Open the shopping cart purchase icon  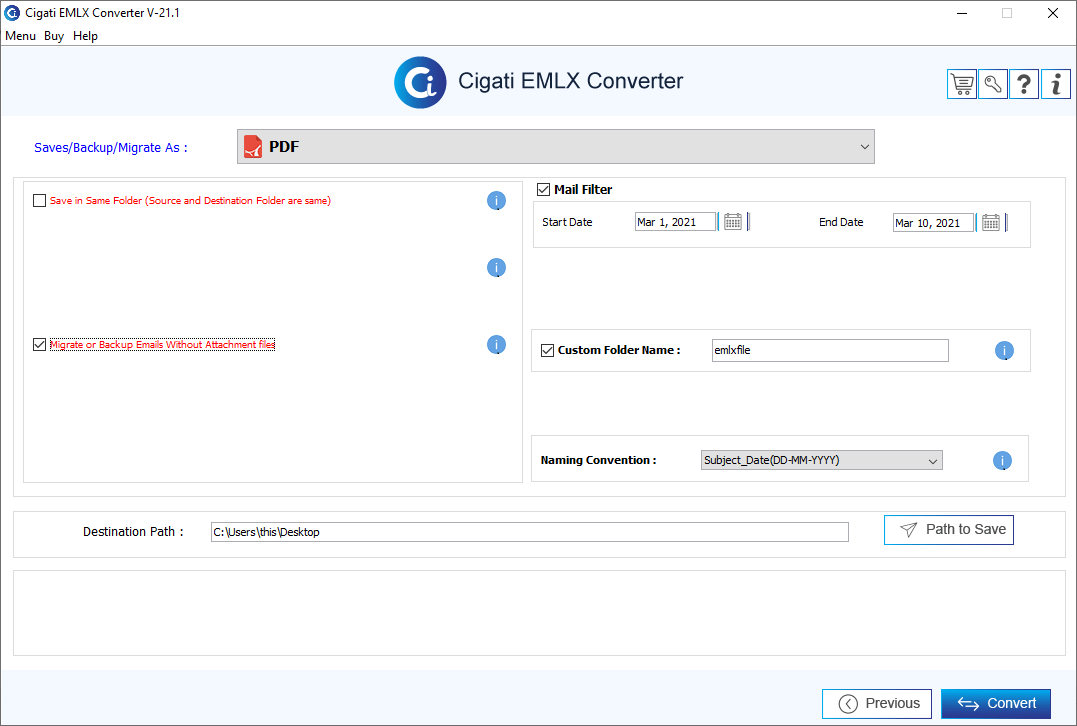point(962,84)
